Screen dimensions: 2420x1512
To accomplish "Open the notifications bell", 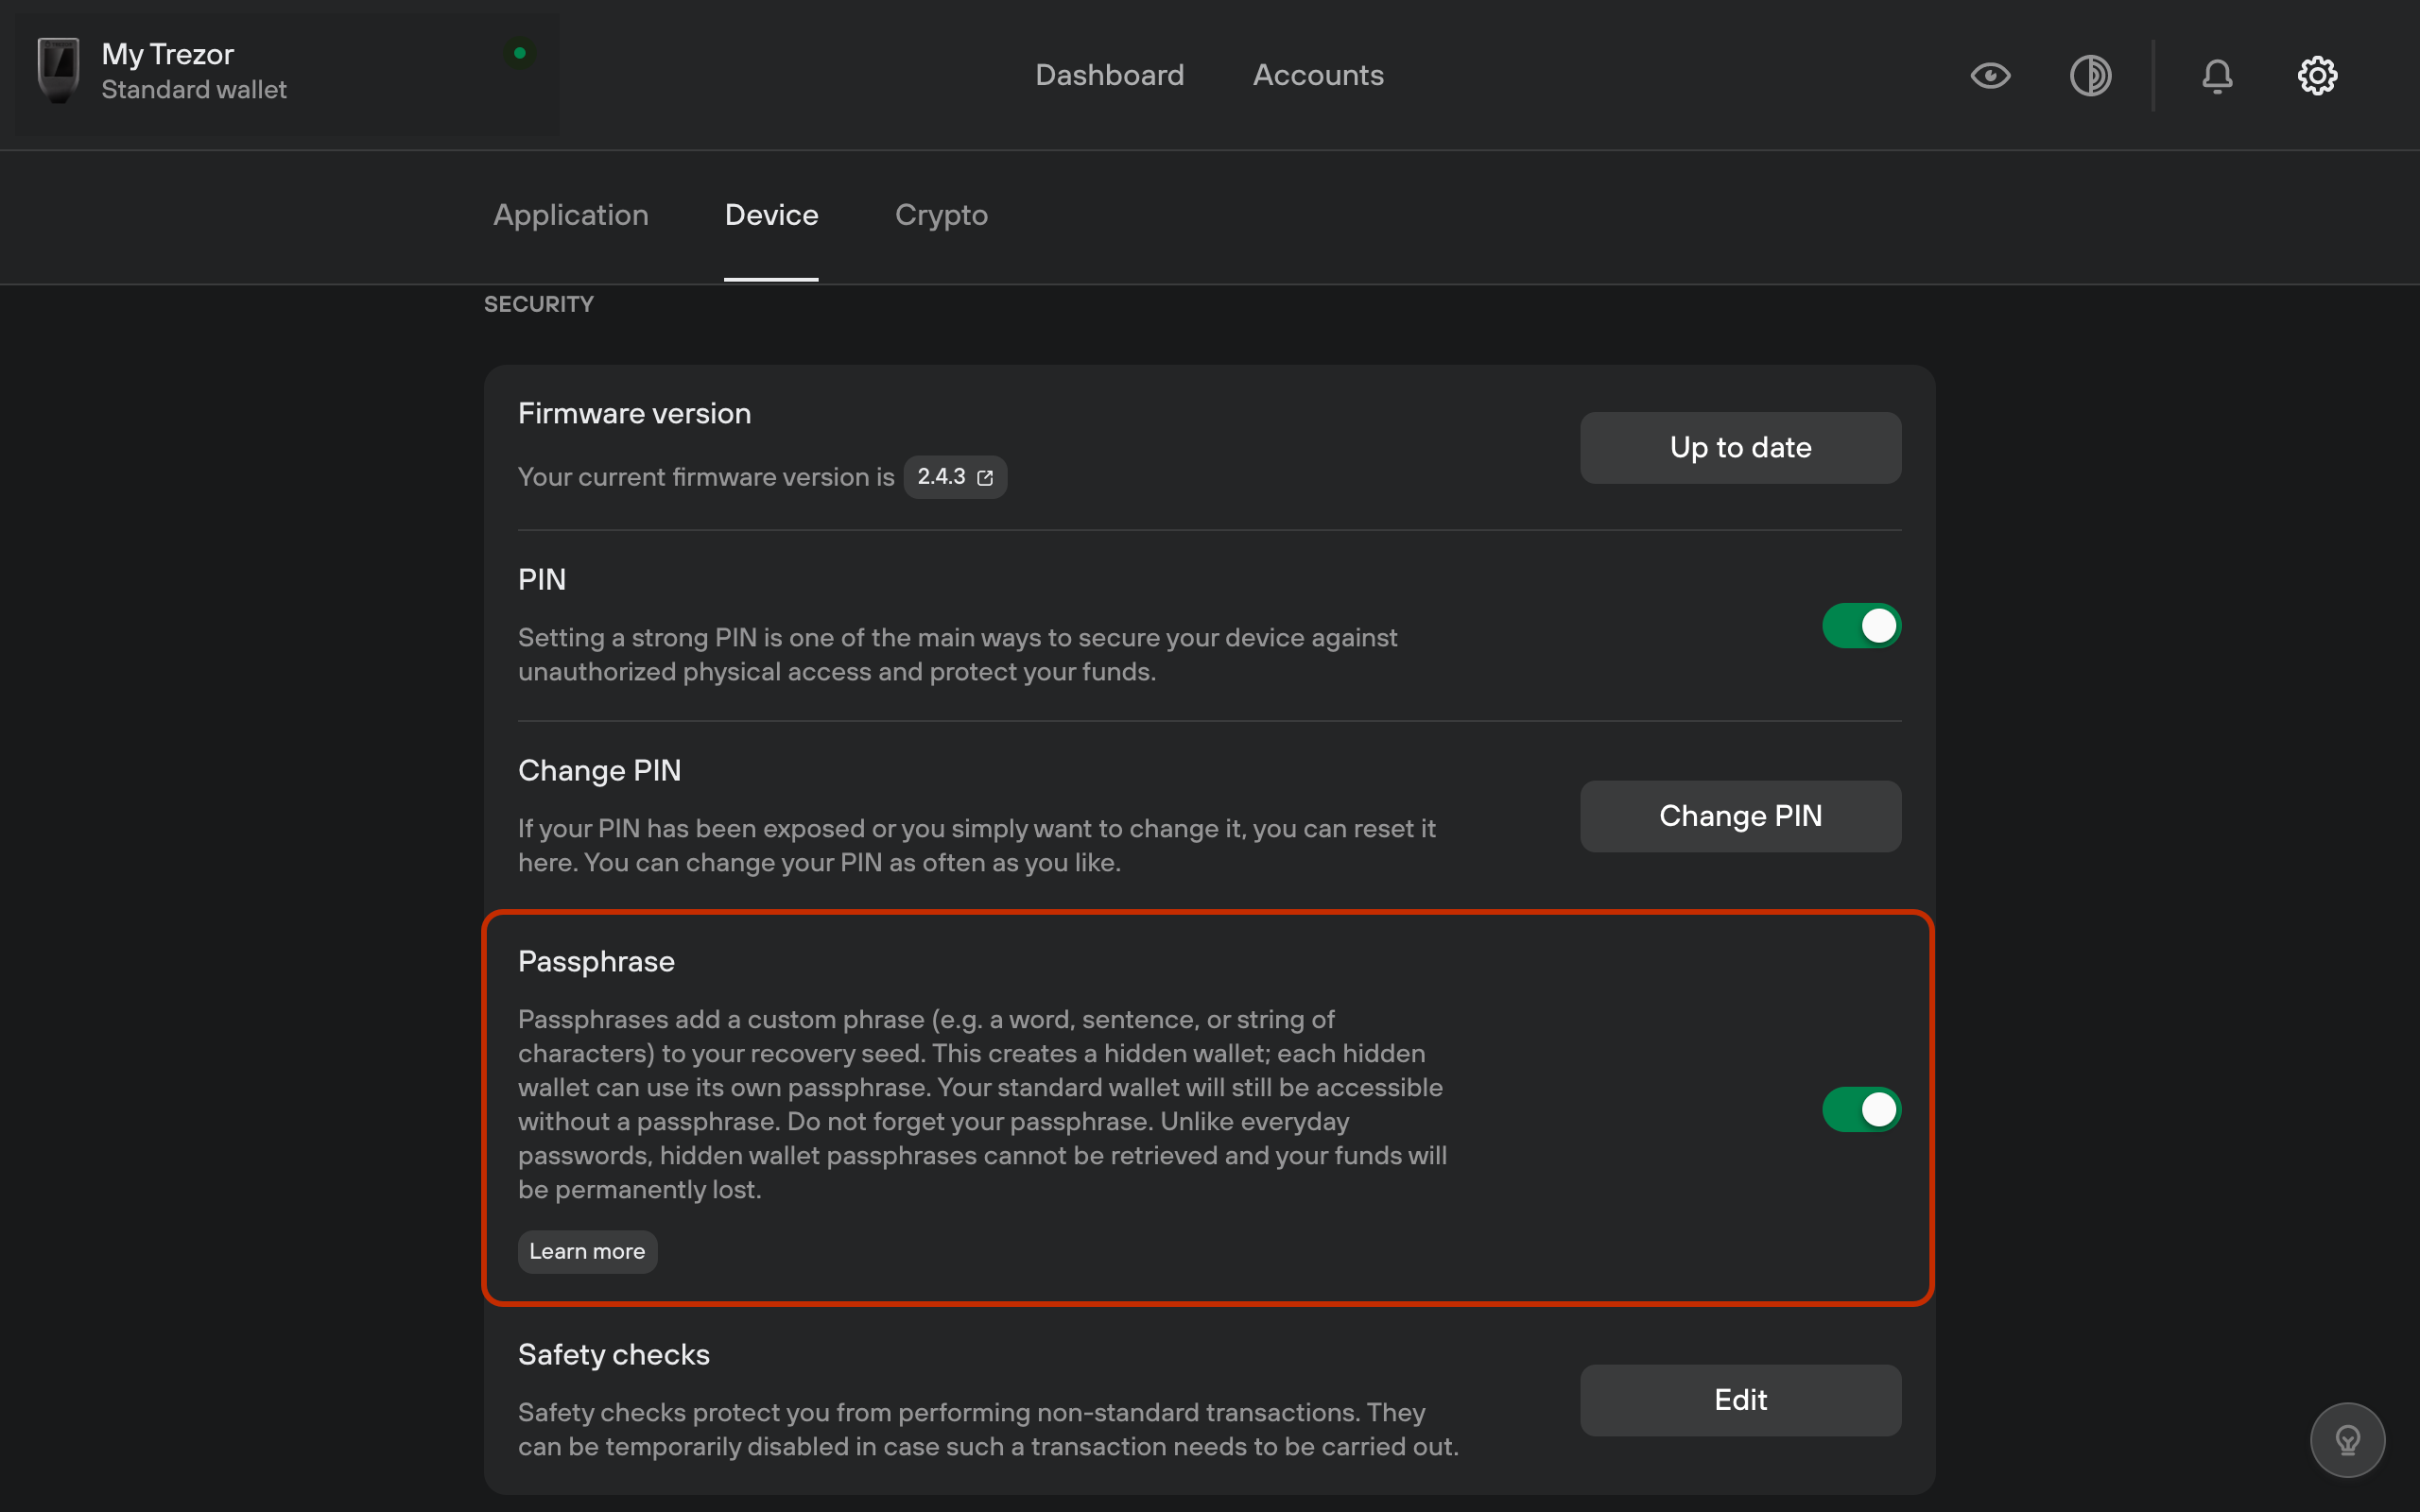I will (x=2217, y=75).
